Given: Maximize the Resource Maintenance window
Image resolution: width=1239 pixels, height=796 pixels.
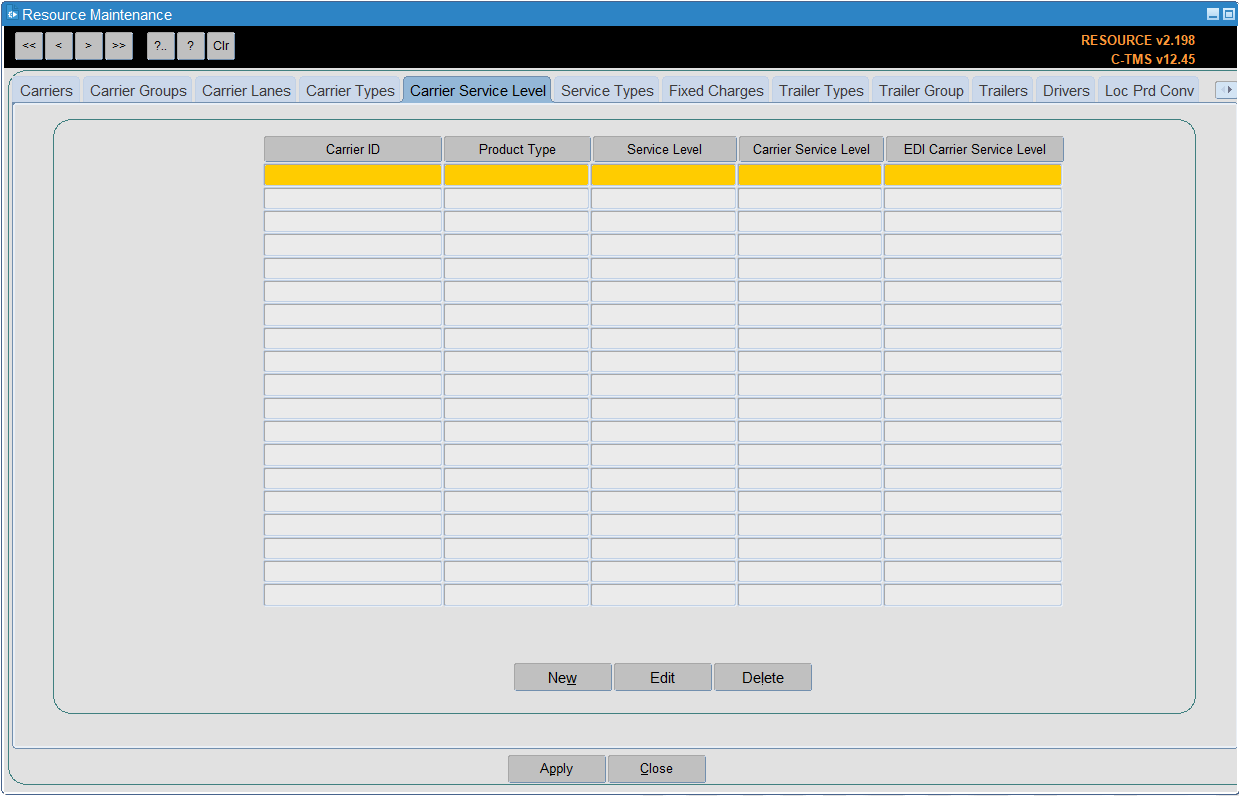Looking at the screenshot, I should click(x=1228, y=14).
